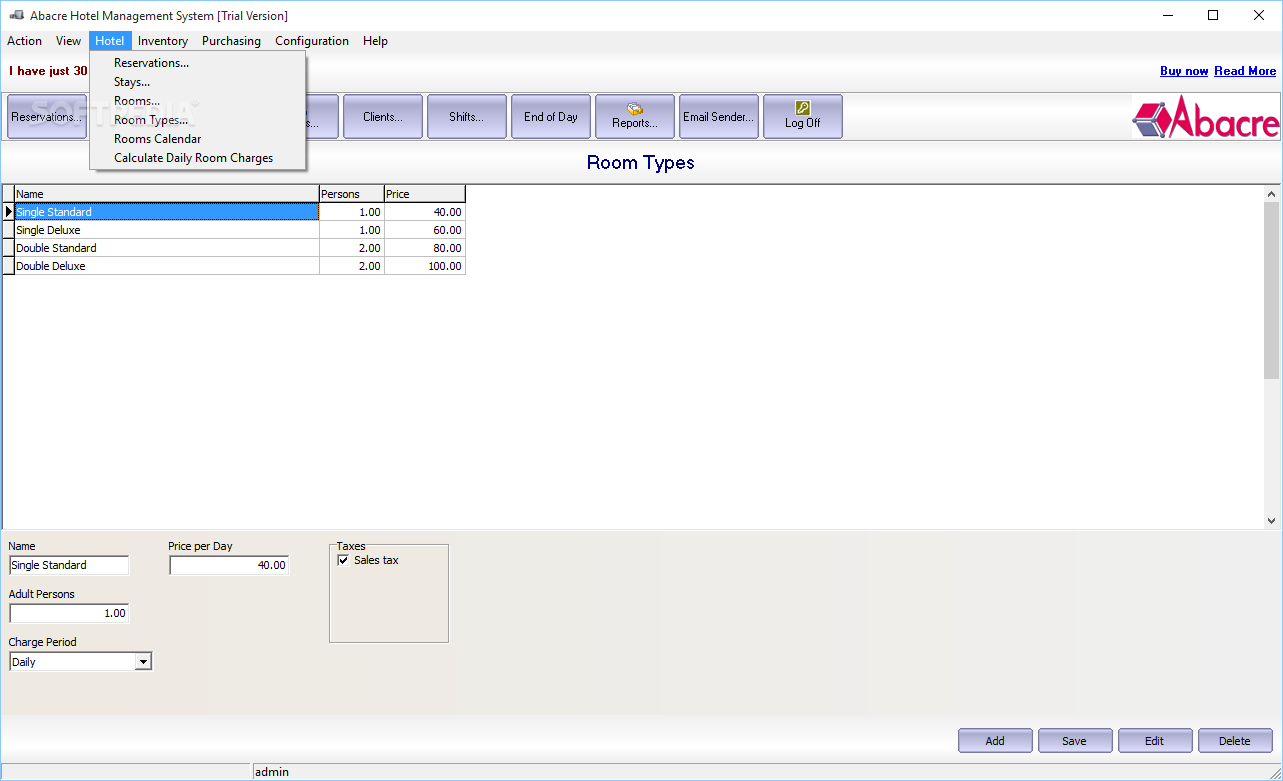Click the Email Sender... toolbar button
The image size is (1283, 781).
click(x=719, y=116)
